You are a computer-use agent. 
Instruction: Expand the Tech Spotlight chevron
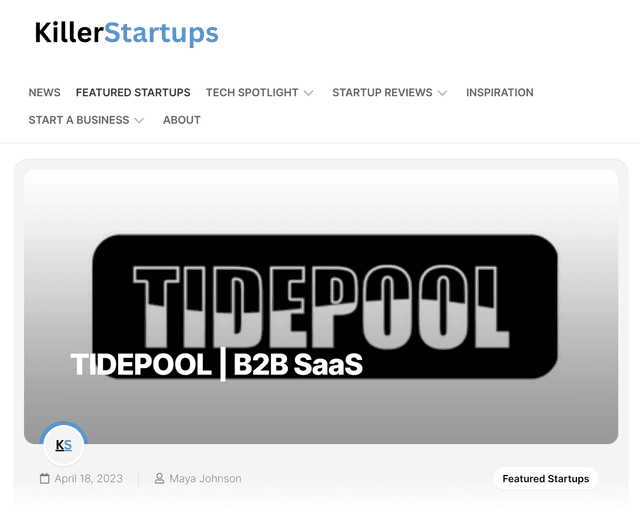click(309, 93)
